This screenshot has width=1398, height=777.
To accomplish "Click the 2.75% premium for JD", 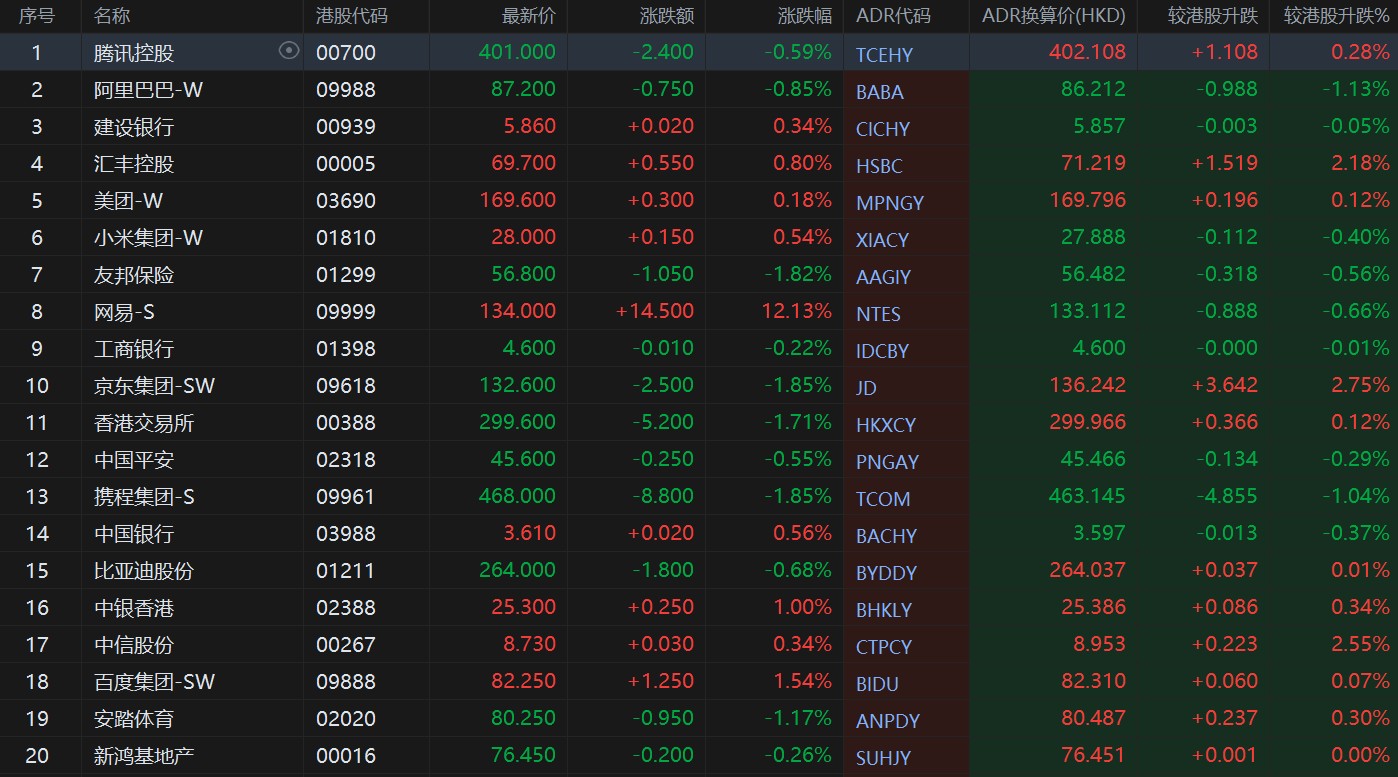I will [x=1360, y=385].
